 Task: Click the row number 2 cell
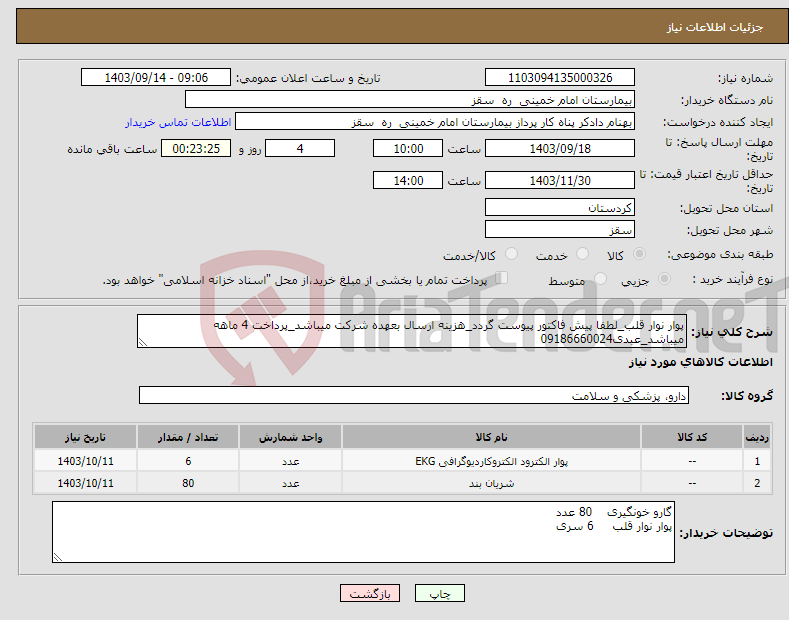pos(757,483)
